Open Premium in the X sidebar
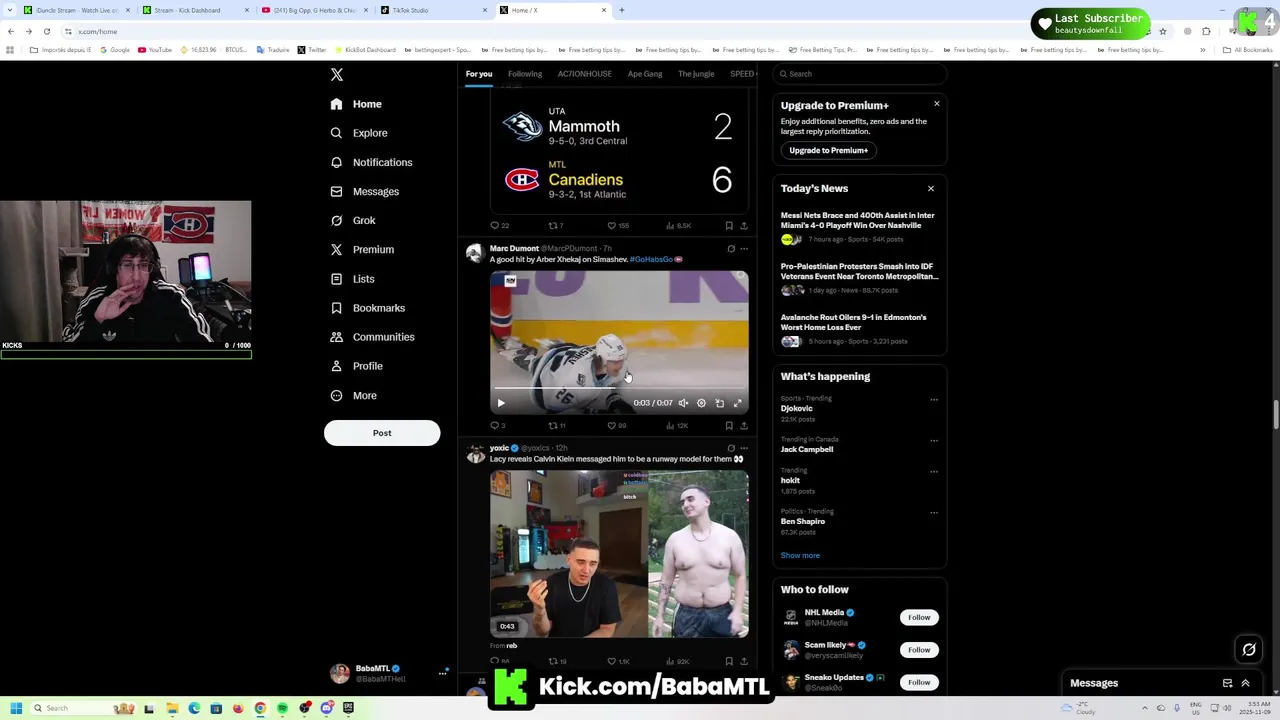The width and height of the screenshot is (1280, 720). pos(361,249)
